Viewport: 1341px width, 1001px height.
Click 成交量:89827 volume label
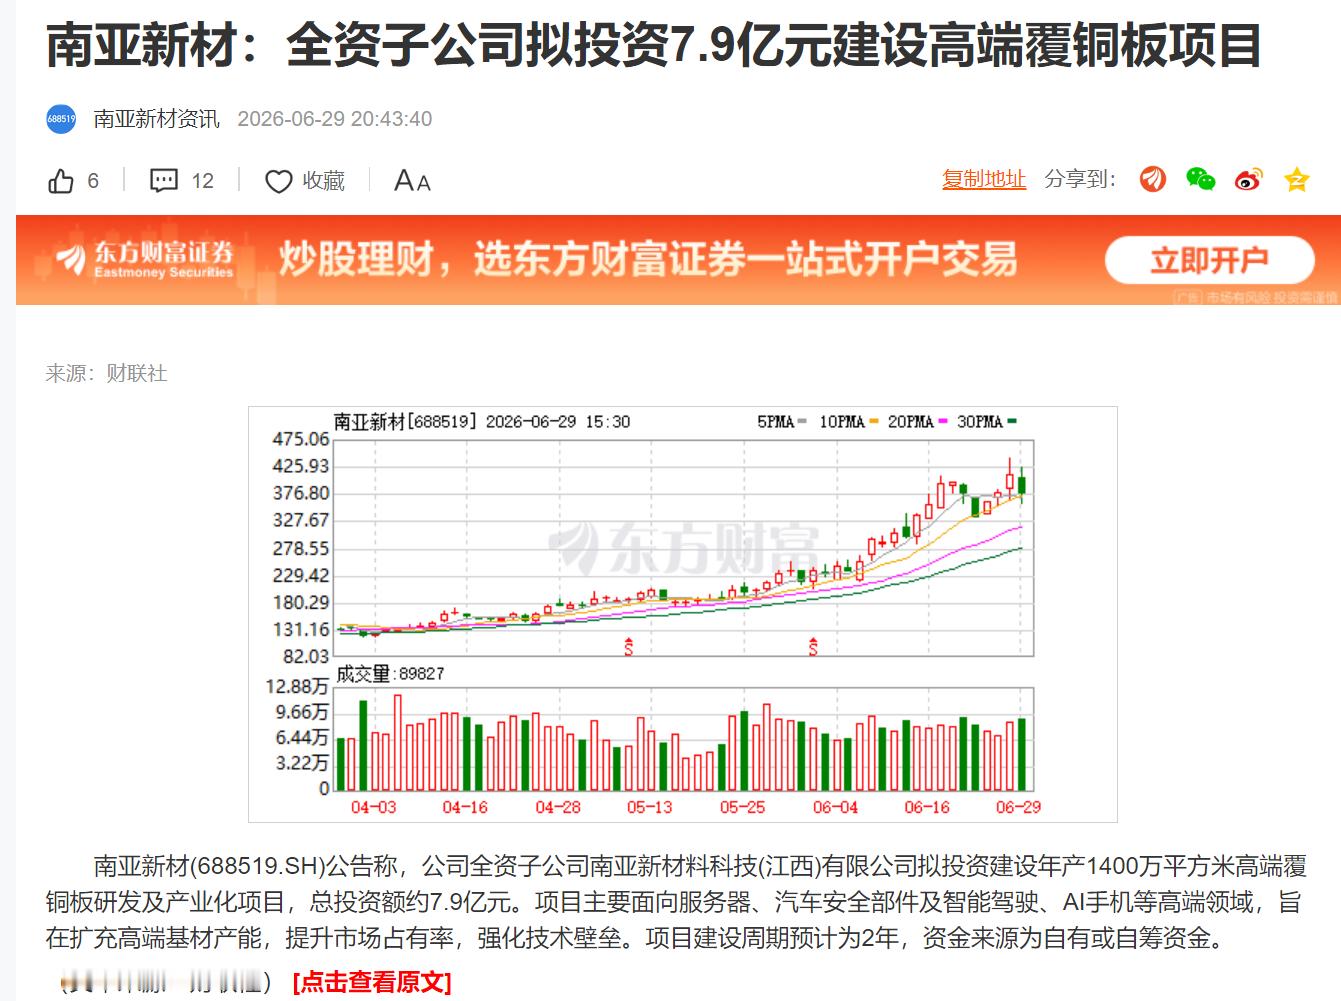390,674
